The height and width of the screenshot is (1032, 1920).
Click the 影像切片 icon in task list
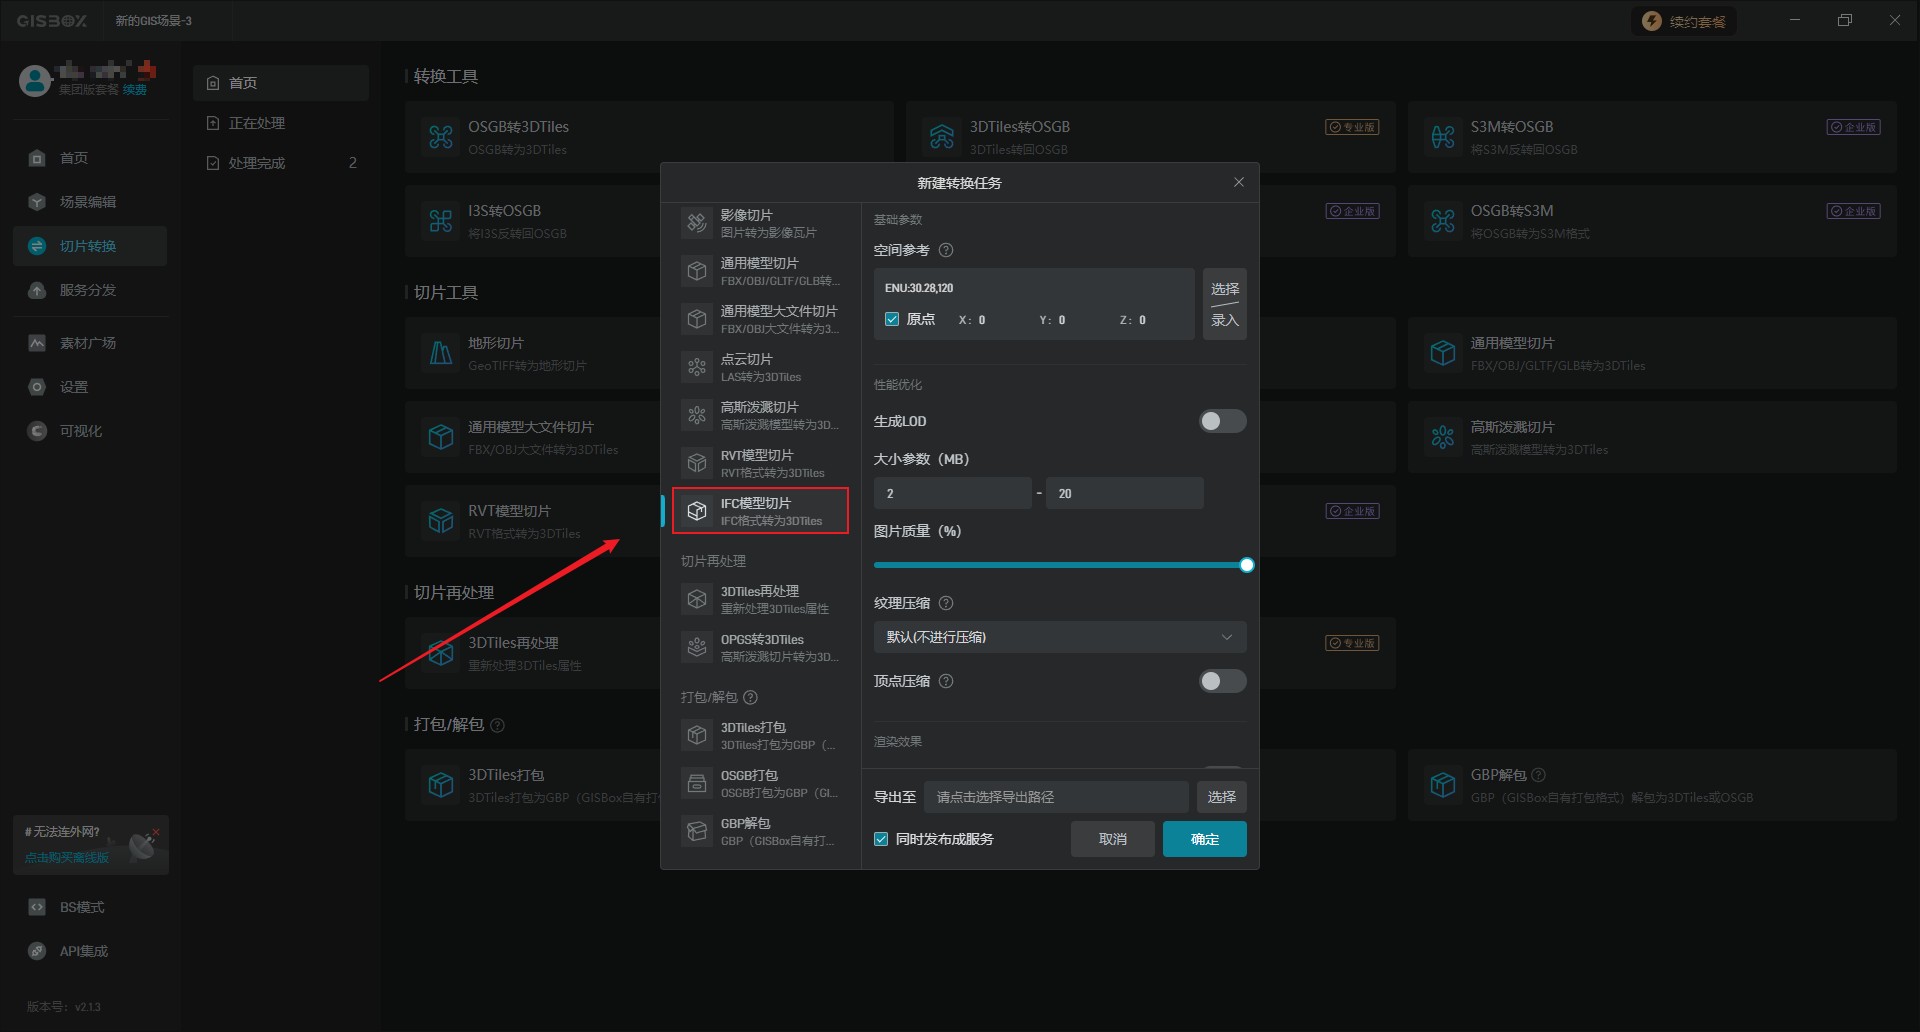coord(697,223)
